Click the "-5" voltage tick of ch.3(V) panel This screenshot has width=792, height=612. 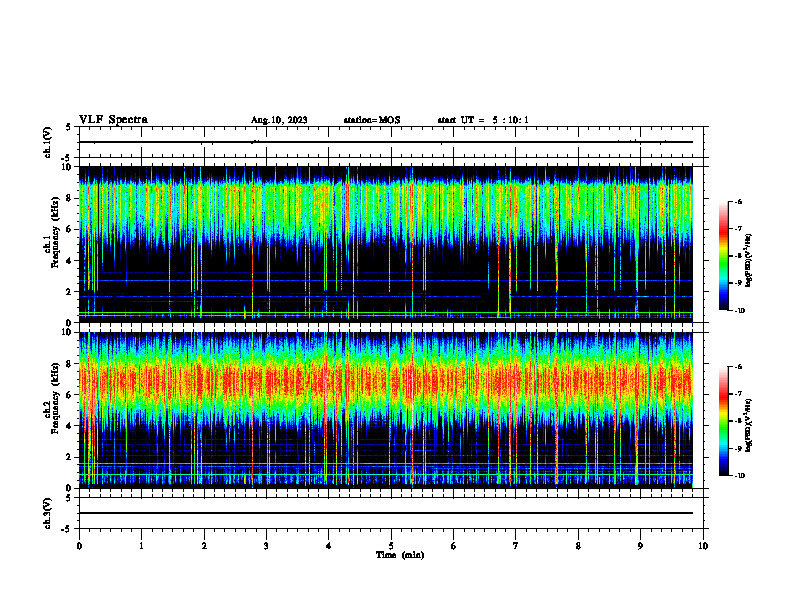67,529
